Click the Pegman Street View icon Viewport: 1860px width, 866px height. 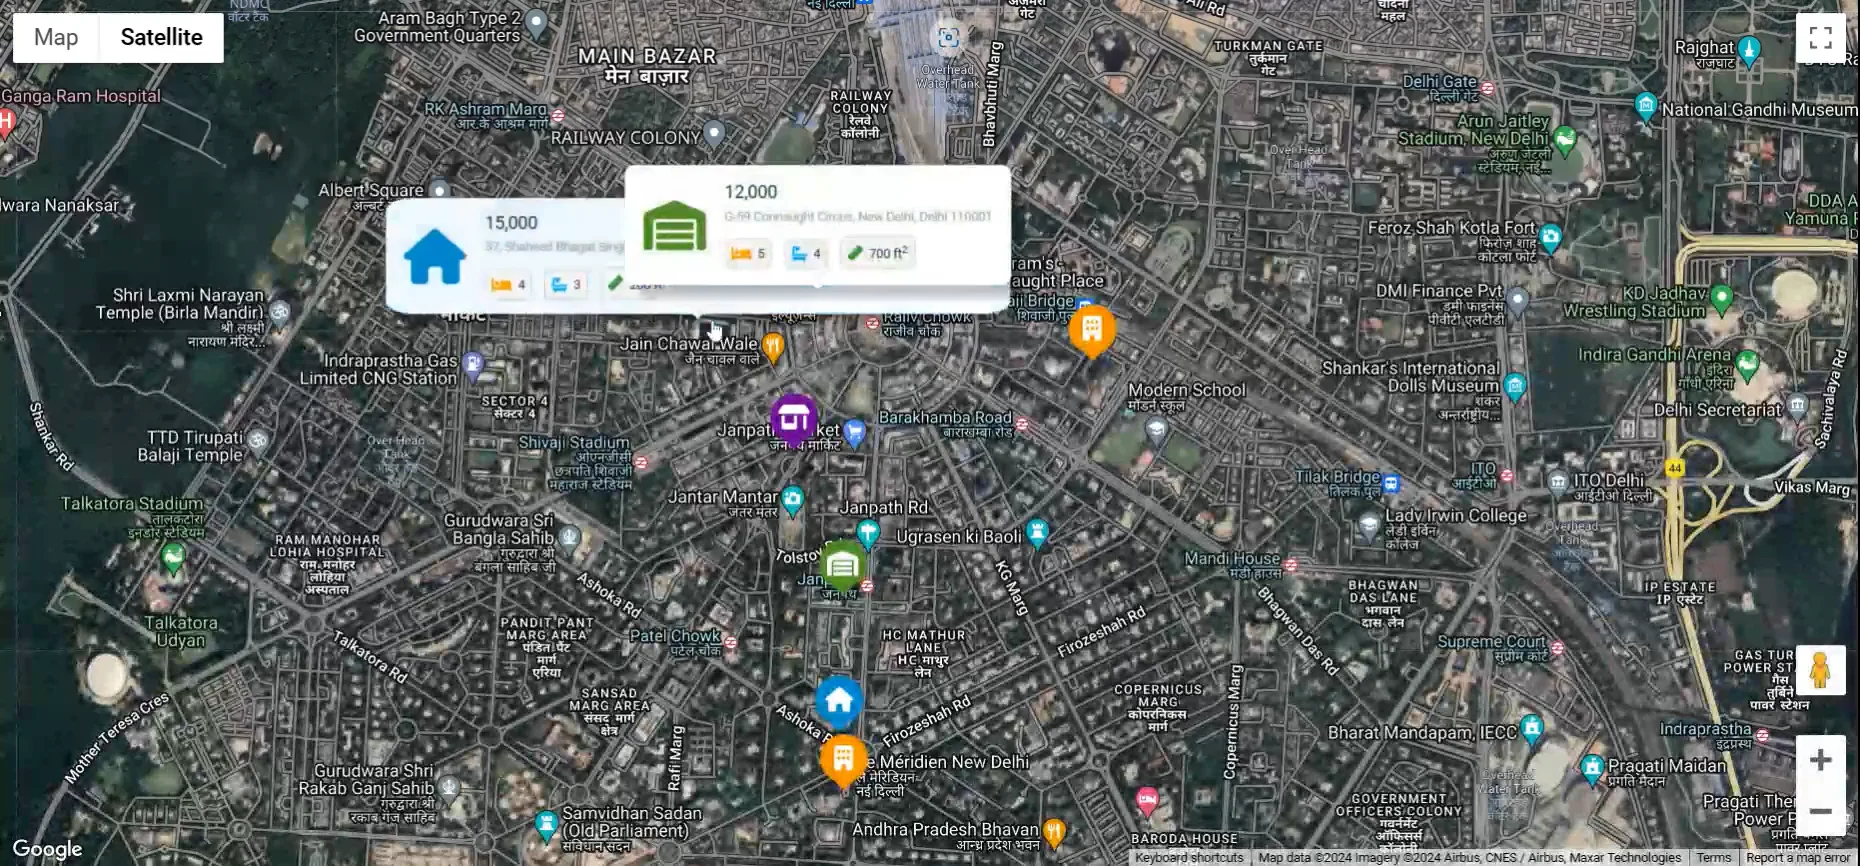[1820, 669]
